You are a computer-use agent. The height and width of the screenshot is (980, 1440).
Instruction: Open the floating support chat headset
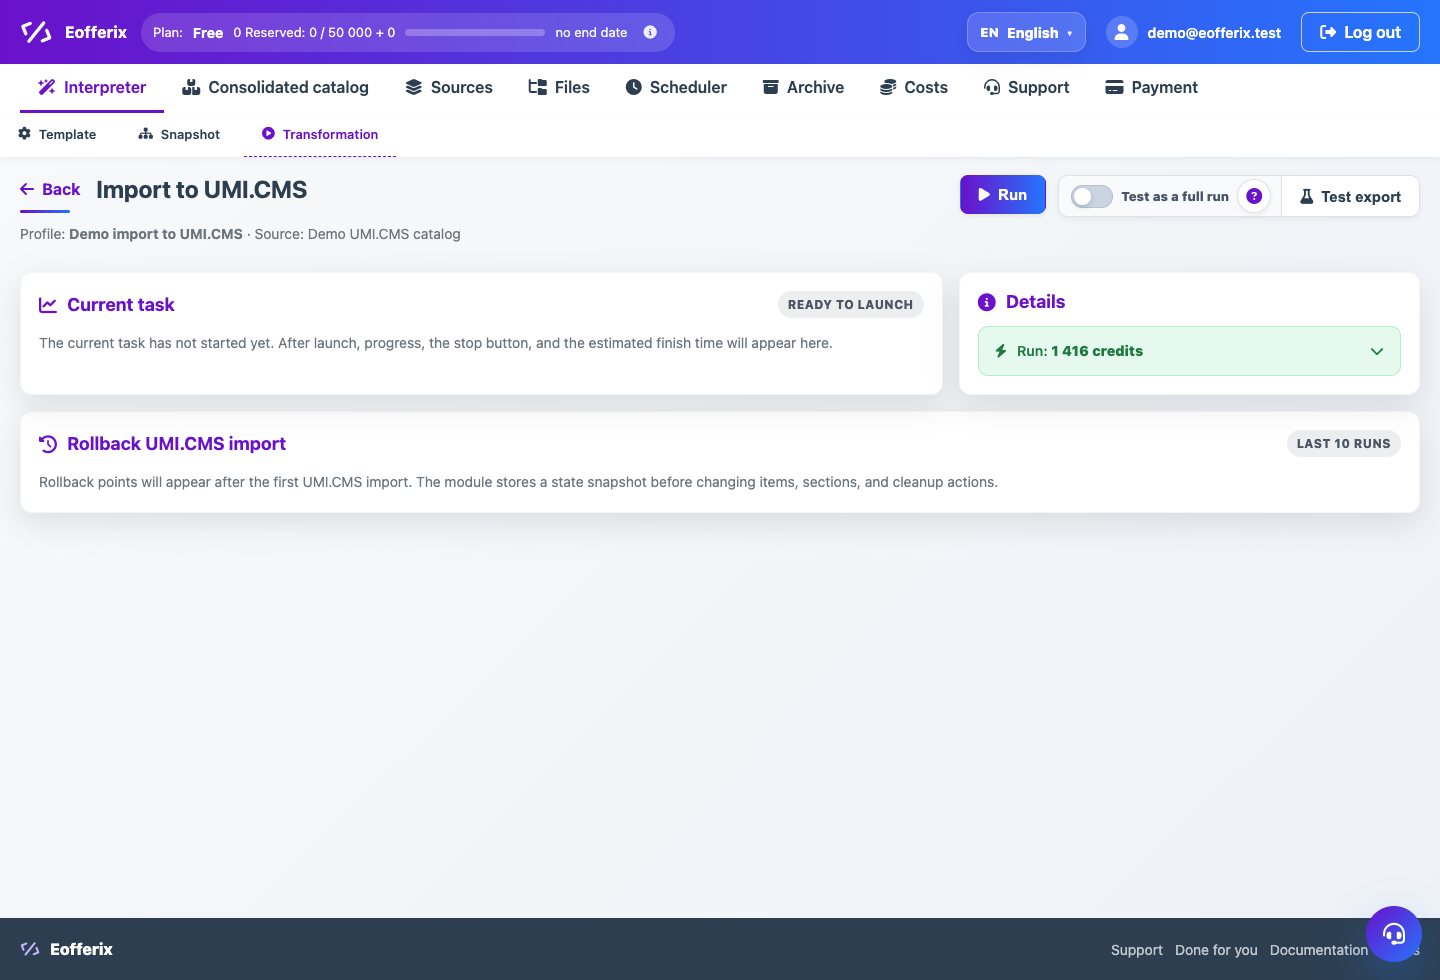(1394, 934)
